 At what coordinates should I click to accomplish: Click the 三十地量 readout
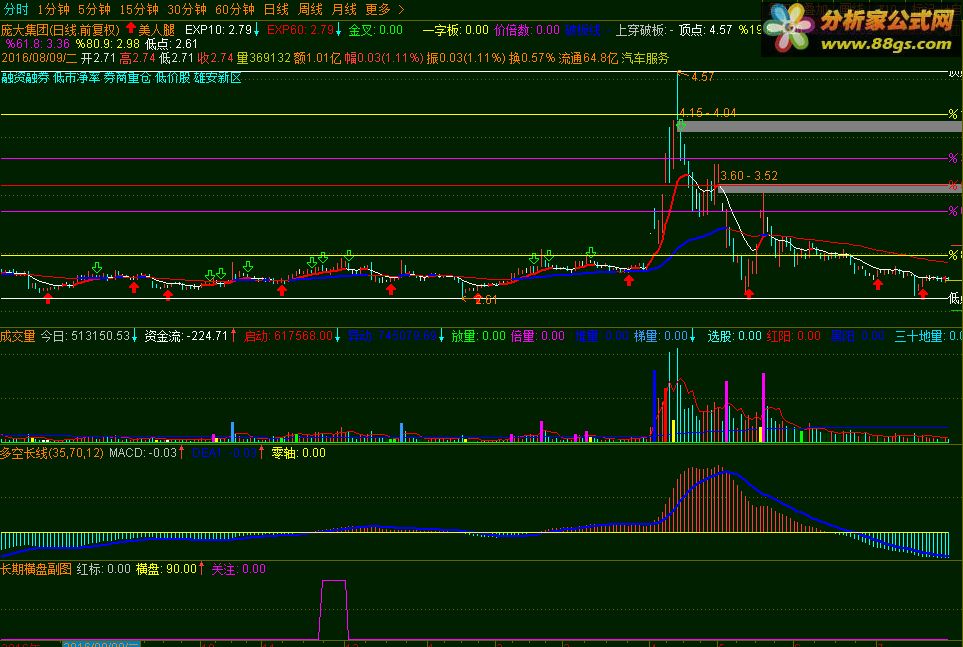928,336
